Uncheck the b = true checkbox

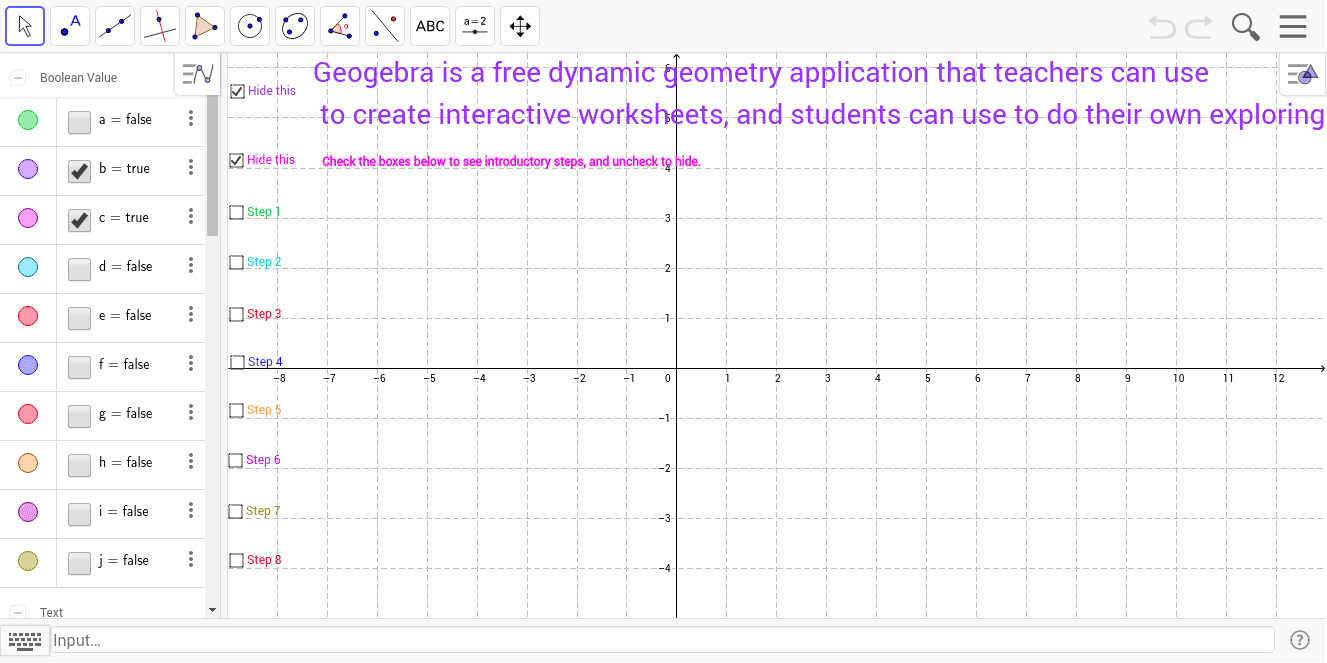click(x=79, y=170)
